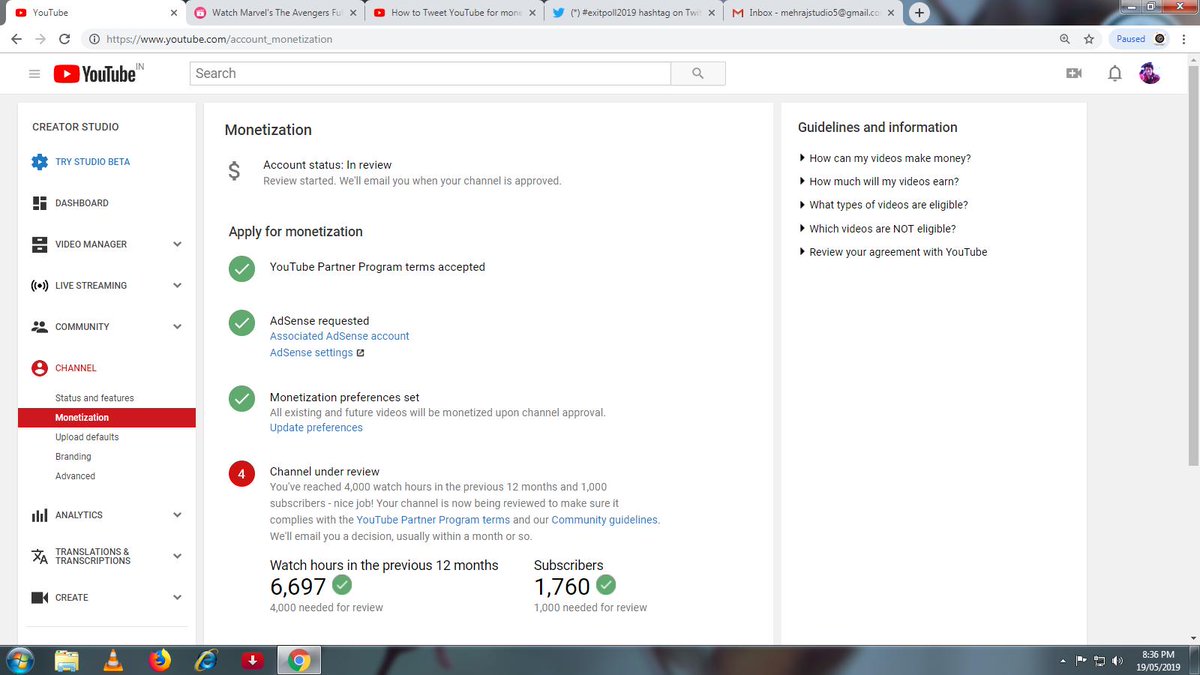Open Firefox from the taskbar
1200x675 pixels.
tap(160, 660)
